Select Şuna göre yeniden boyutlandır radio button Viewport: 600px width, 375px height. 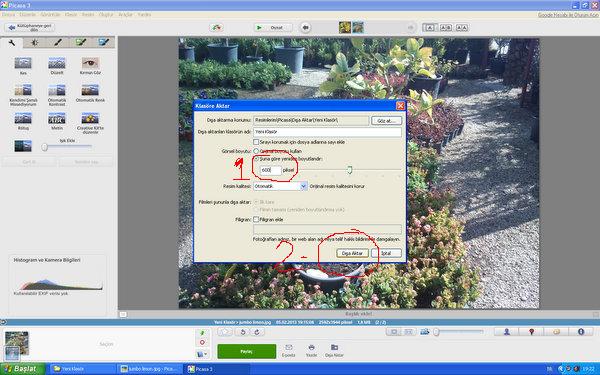click(256, 158)
